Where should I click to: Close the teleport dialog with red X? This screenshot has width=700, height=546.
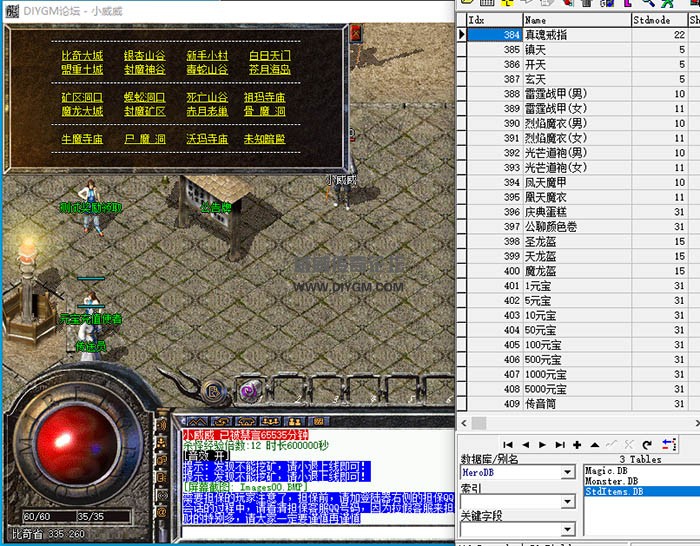356,33
